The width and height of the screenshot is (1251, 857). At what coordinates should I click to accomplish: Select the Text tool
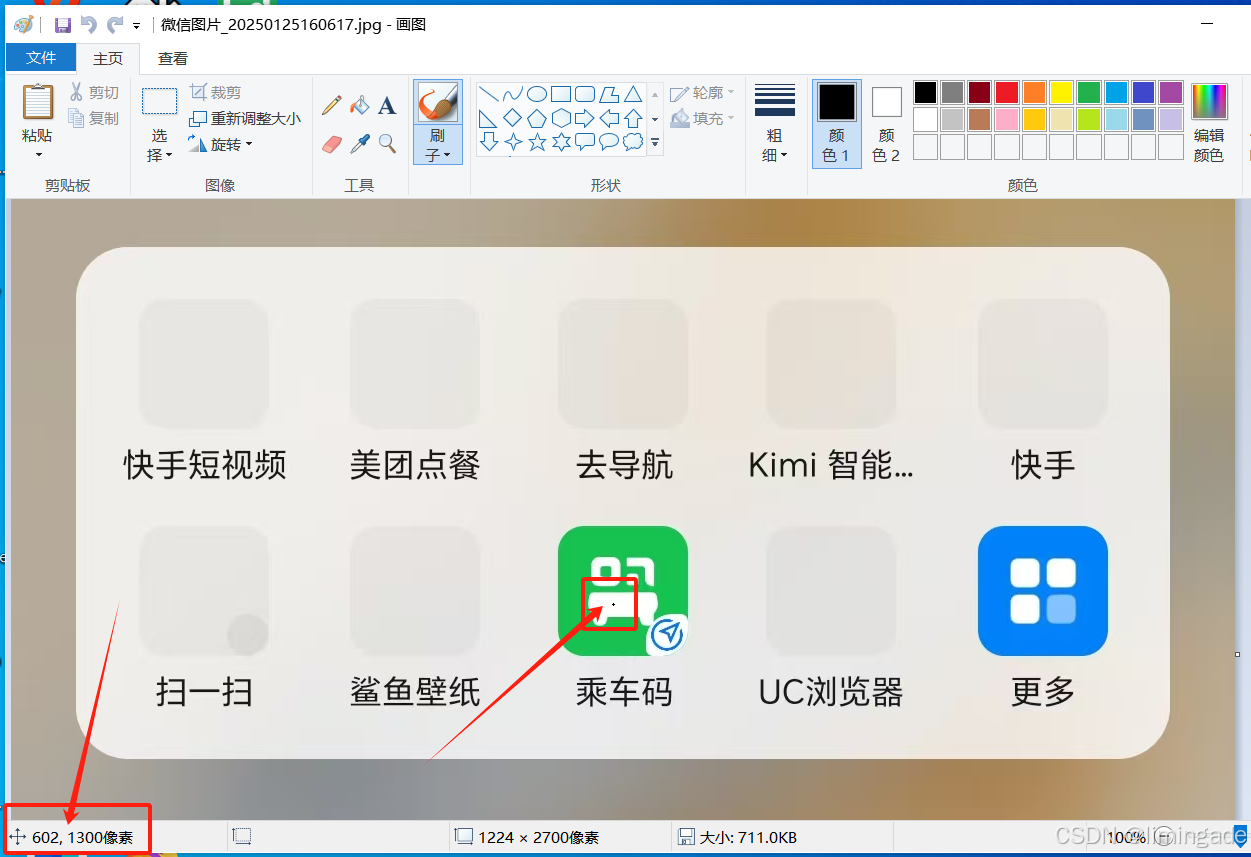(387, 105)
